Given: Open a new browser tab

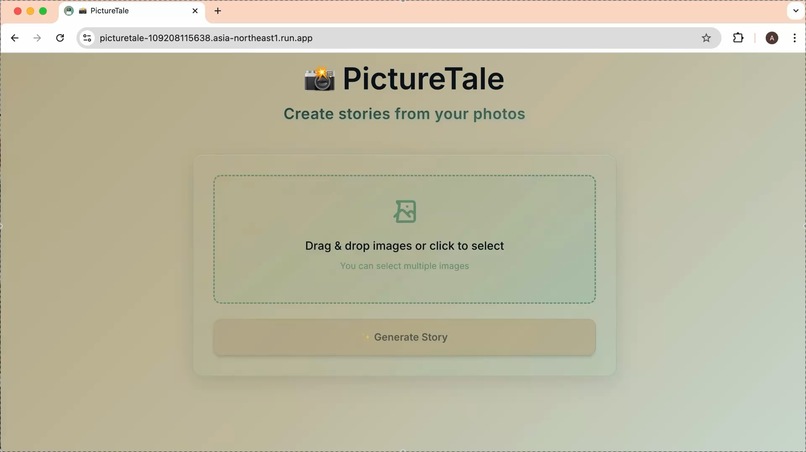Looking at the screenshot, I should tap(217, 11).
